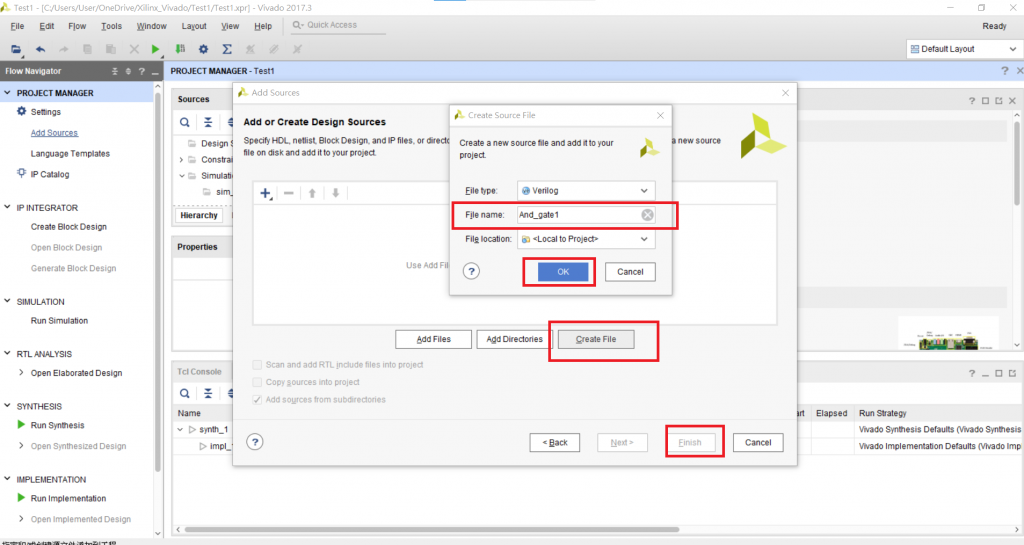Click the plus add icon in Add Sources
The width and height of the screenshot is (1024, 545).
tap(266, 193)
